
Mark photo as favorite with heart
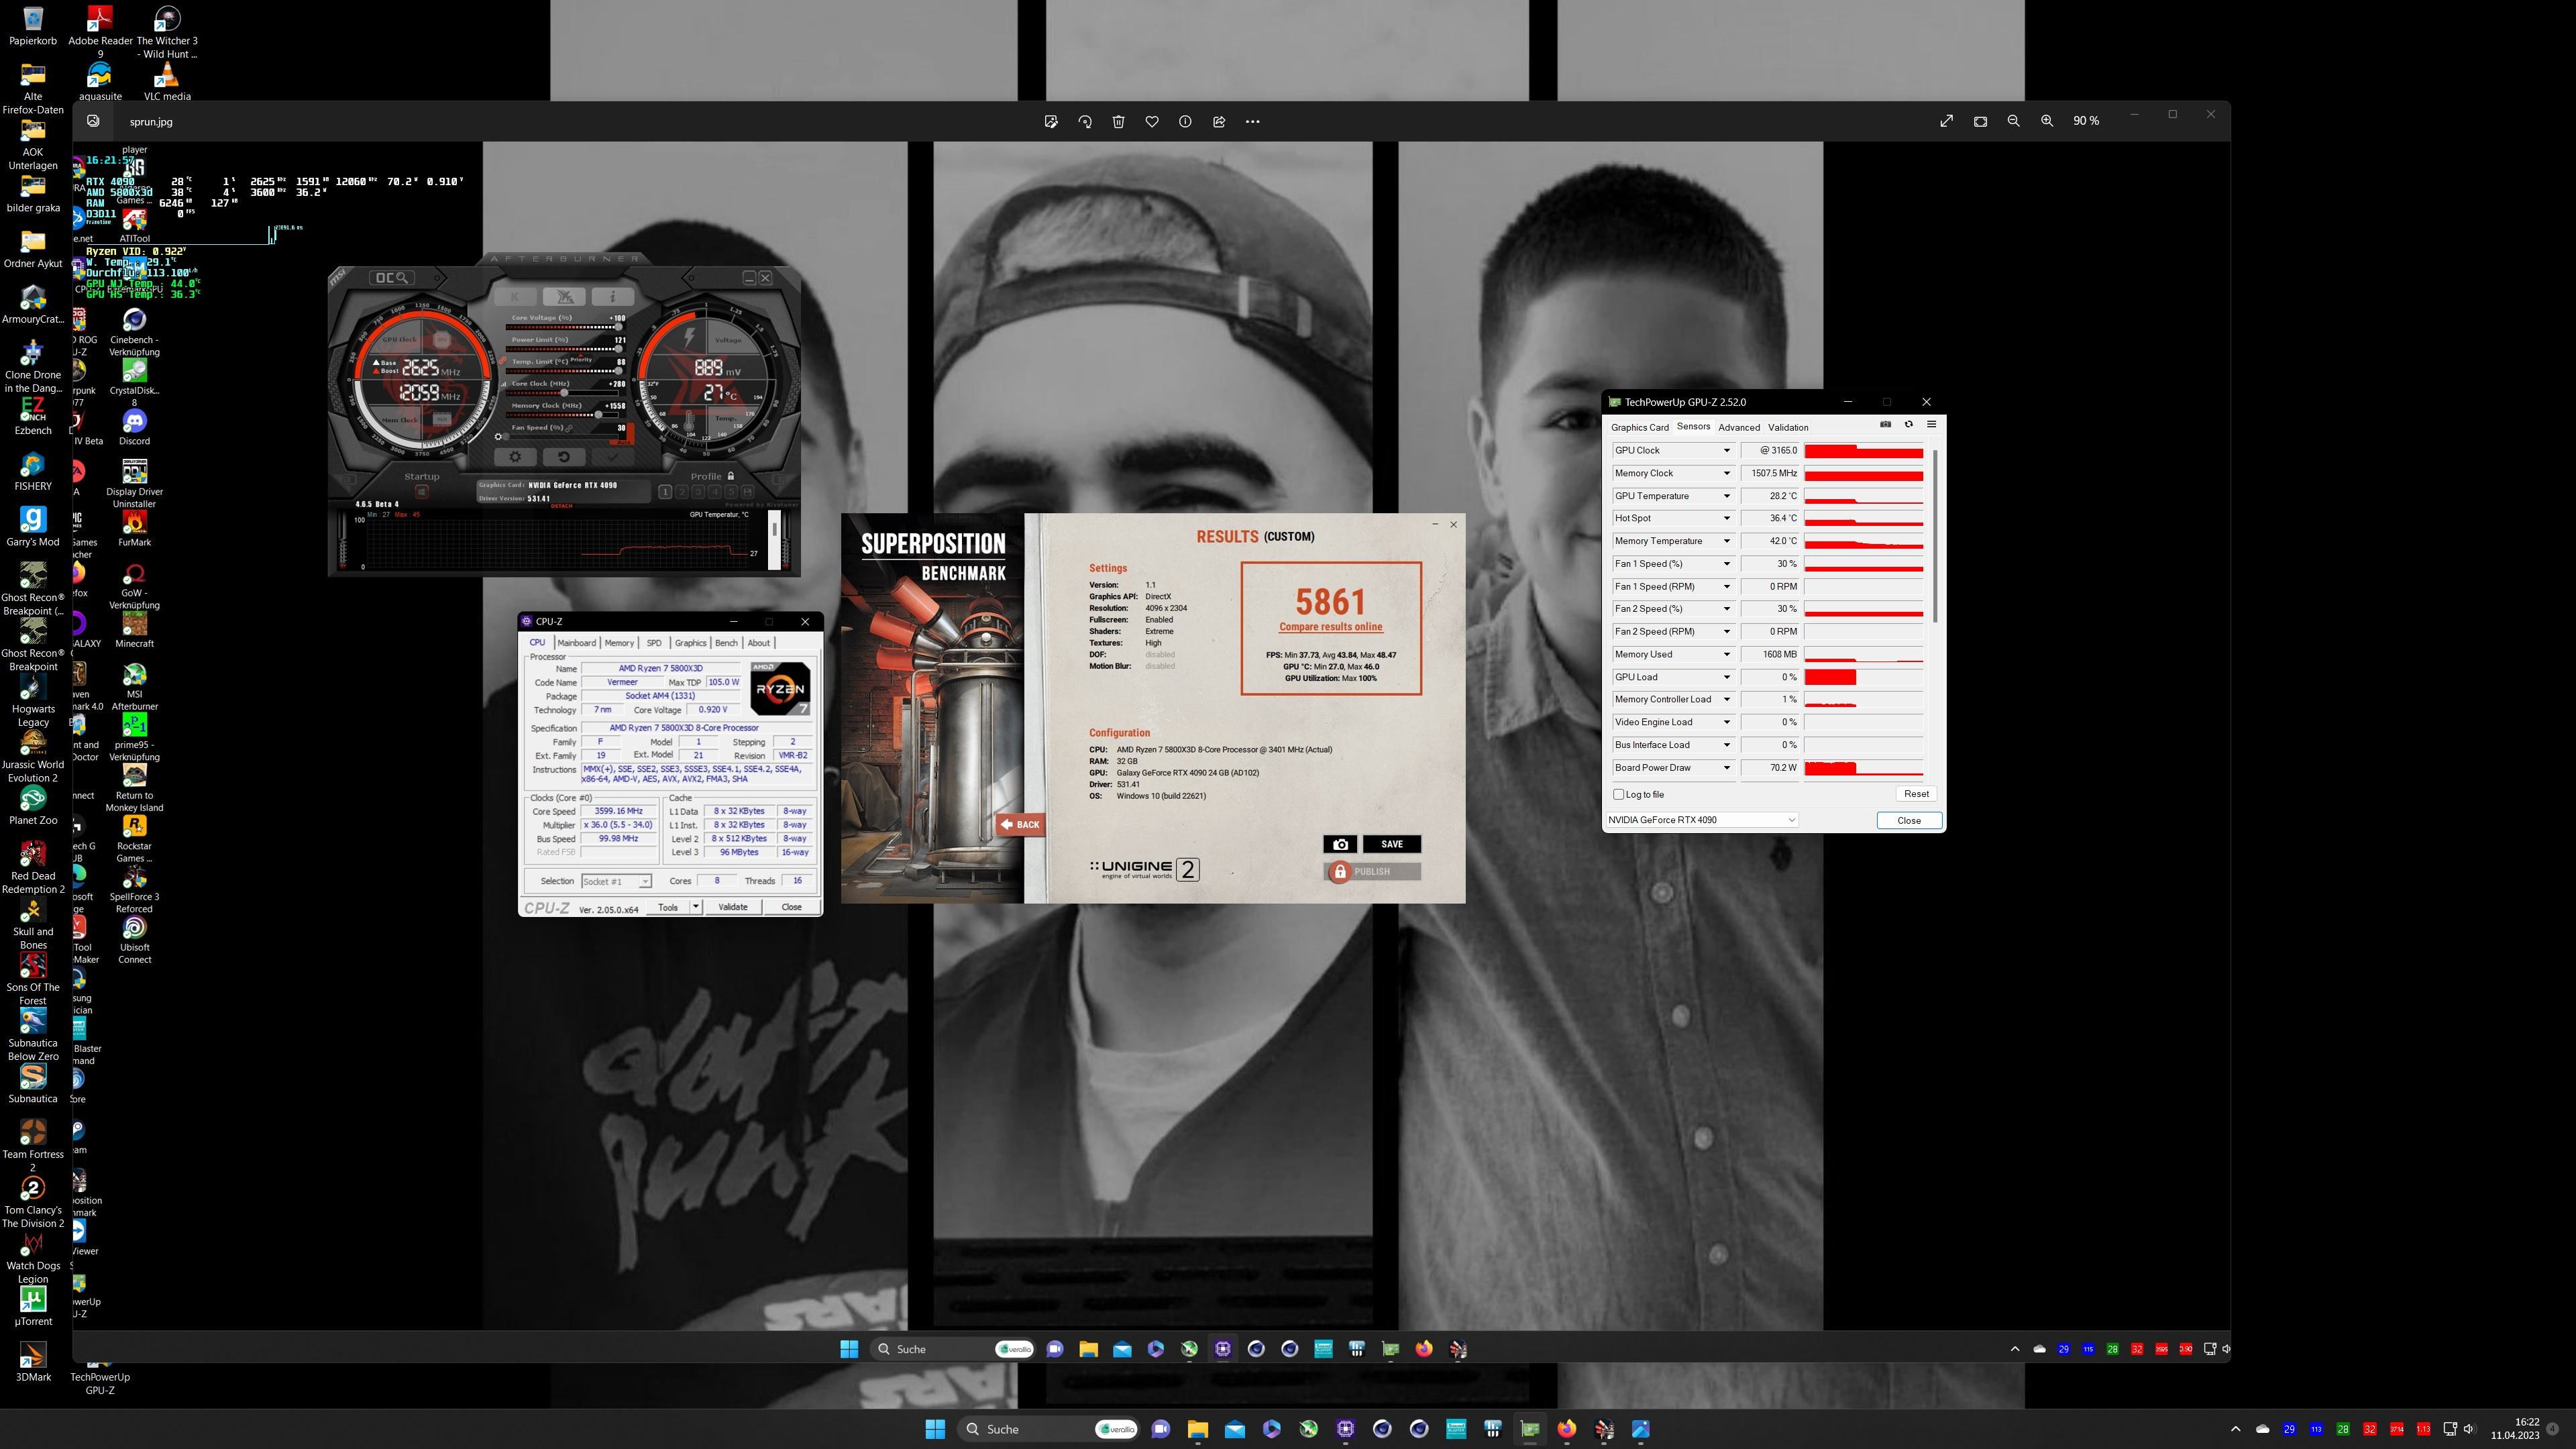(1152, 121)
